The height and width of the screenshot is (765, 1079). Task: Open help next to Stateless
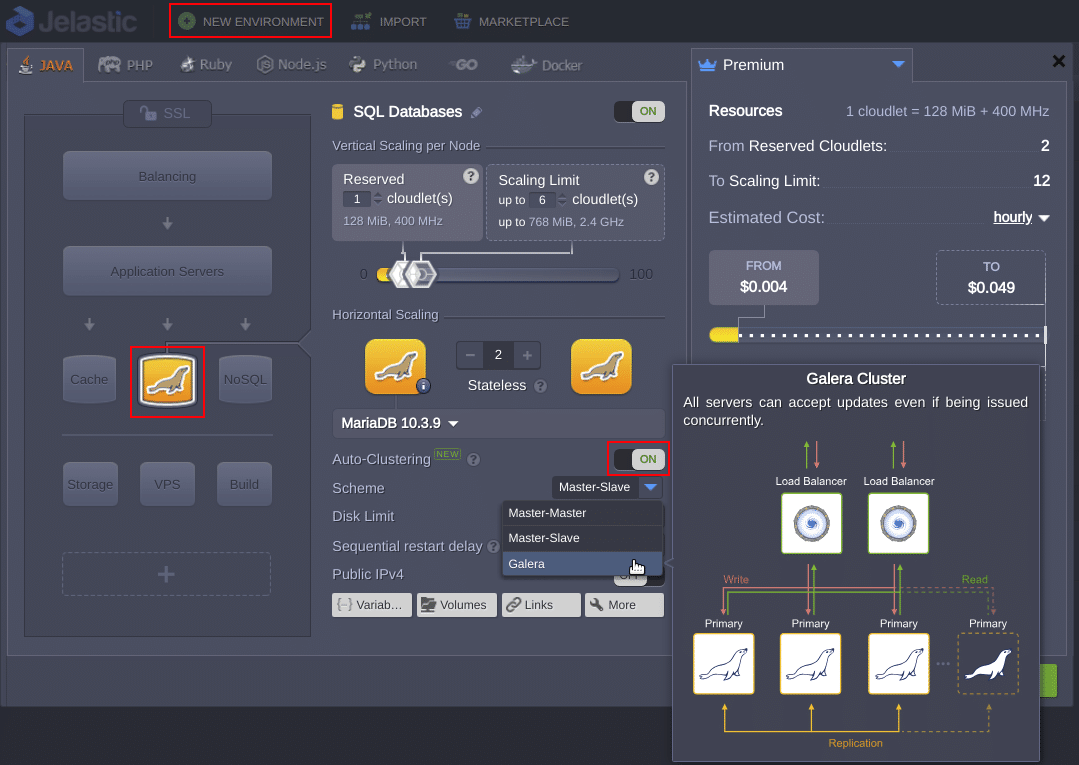[541, 386]
